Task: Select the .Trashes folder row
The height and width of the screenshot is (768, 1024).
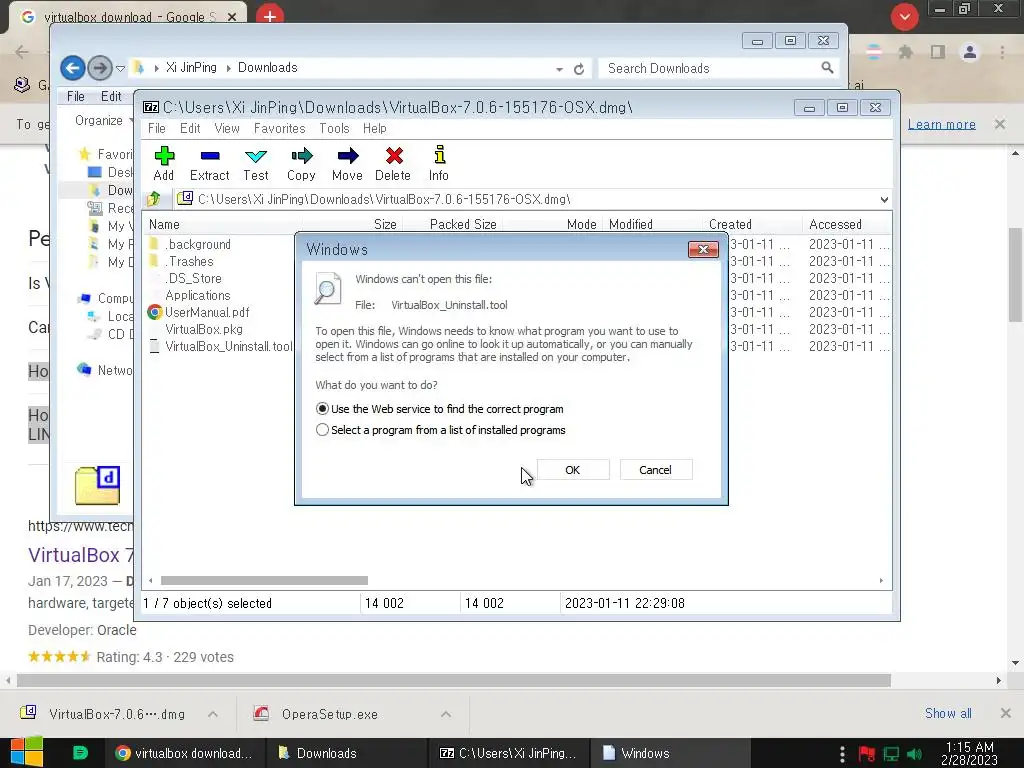Action: pos(189,261)
